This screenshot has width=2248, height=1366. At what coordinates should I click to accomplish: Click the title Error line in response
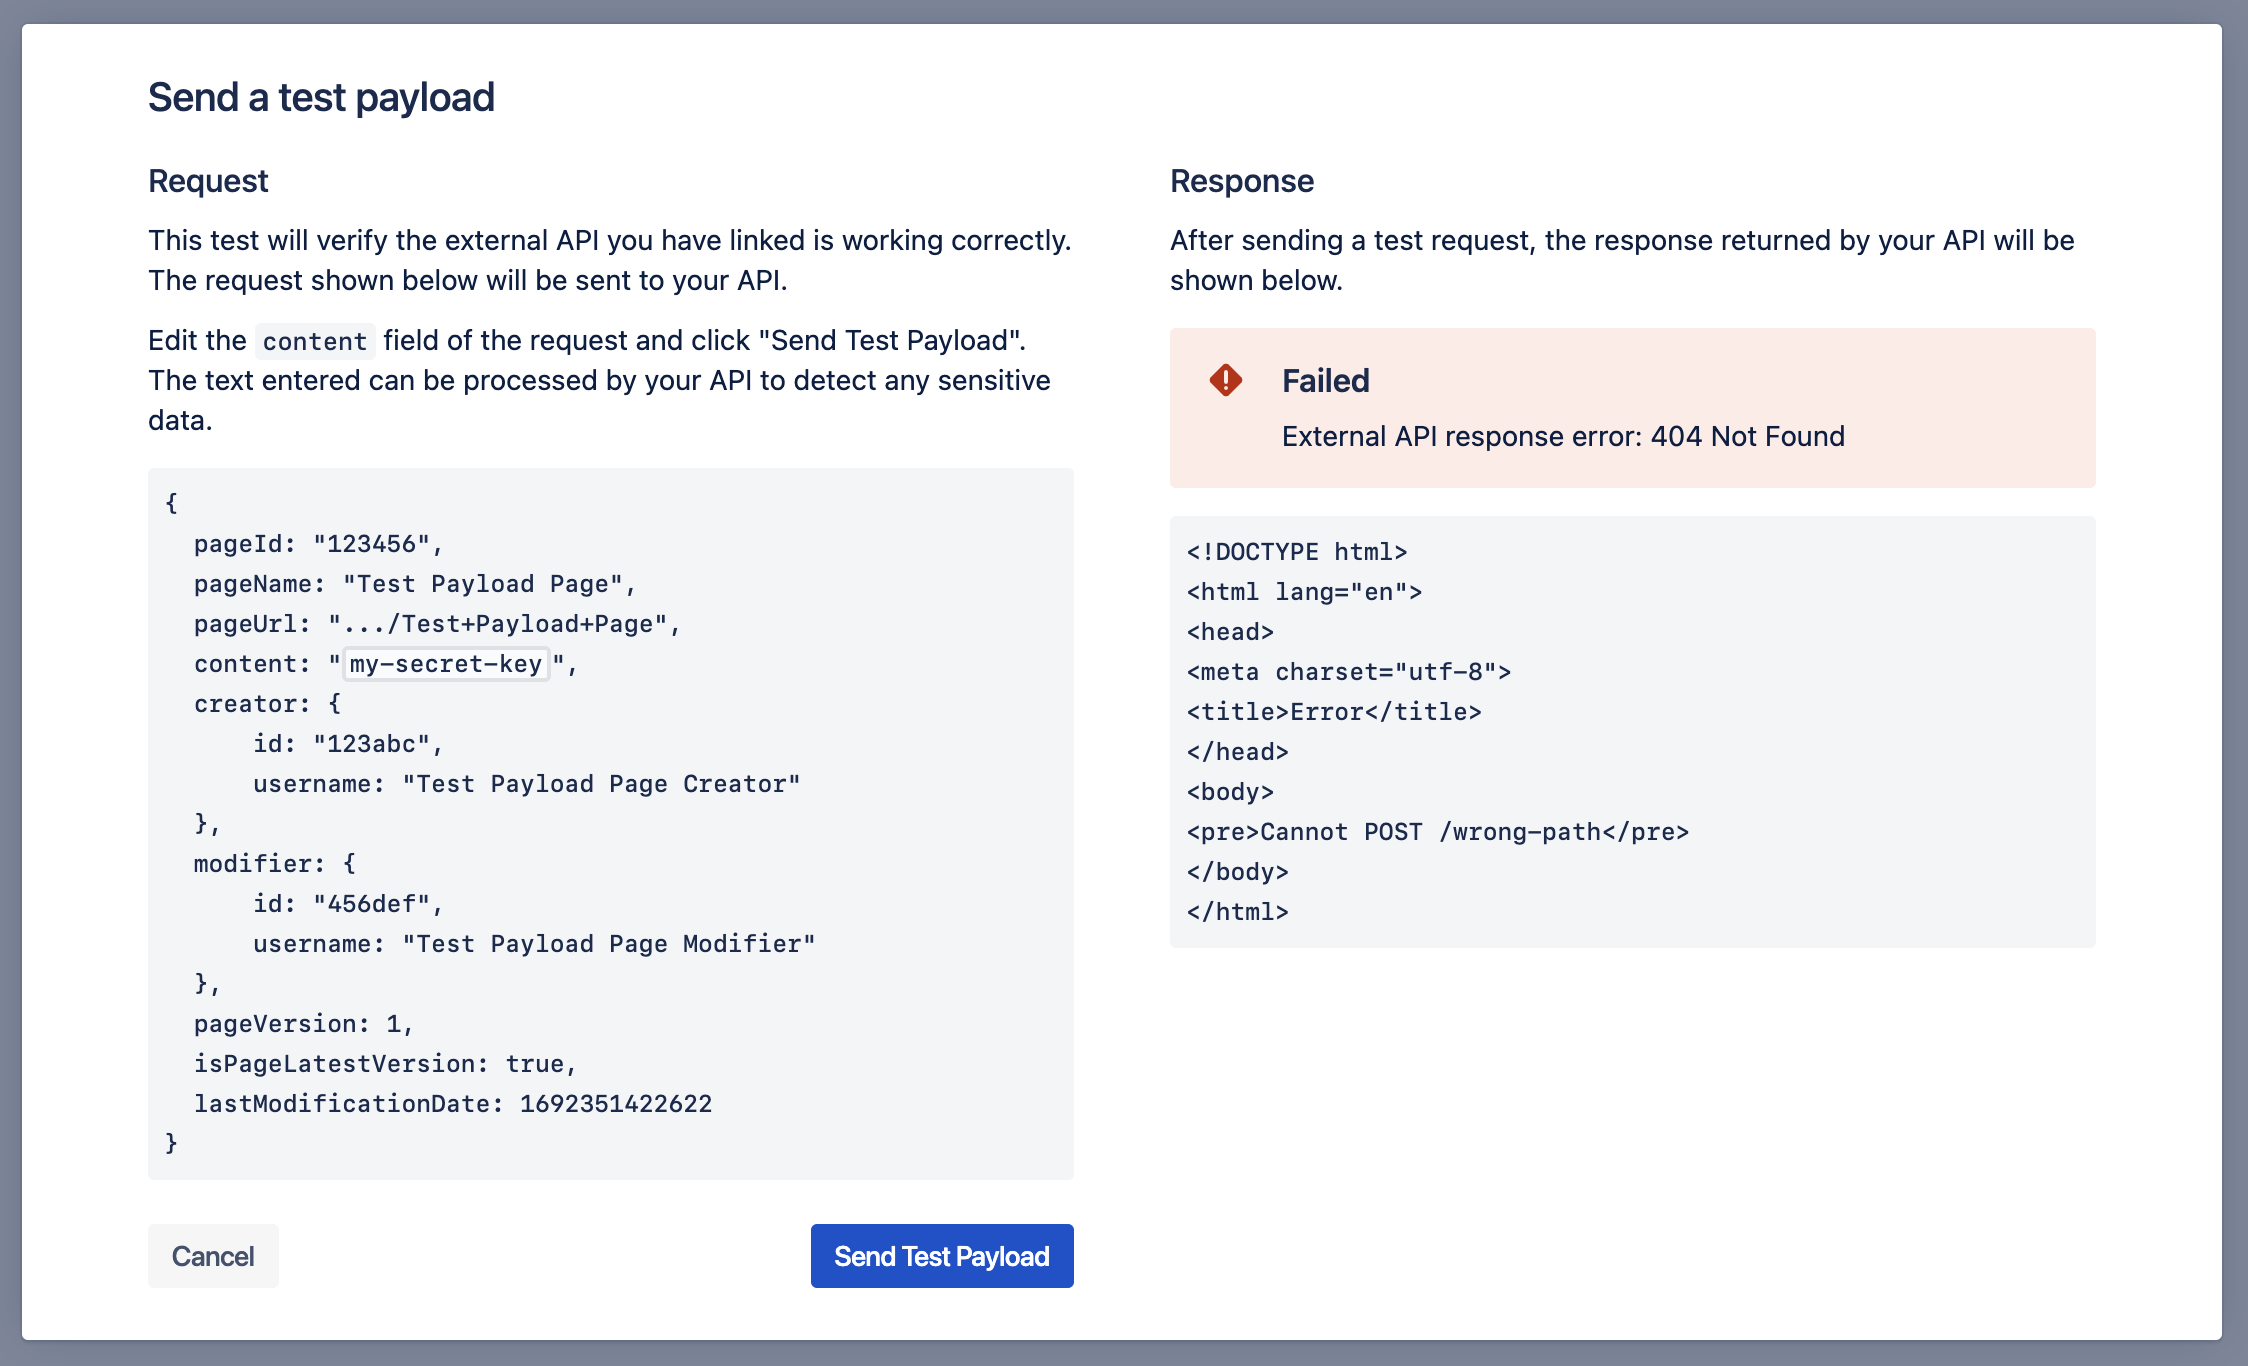tap(1333, 712)
